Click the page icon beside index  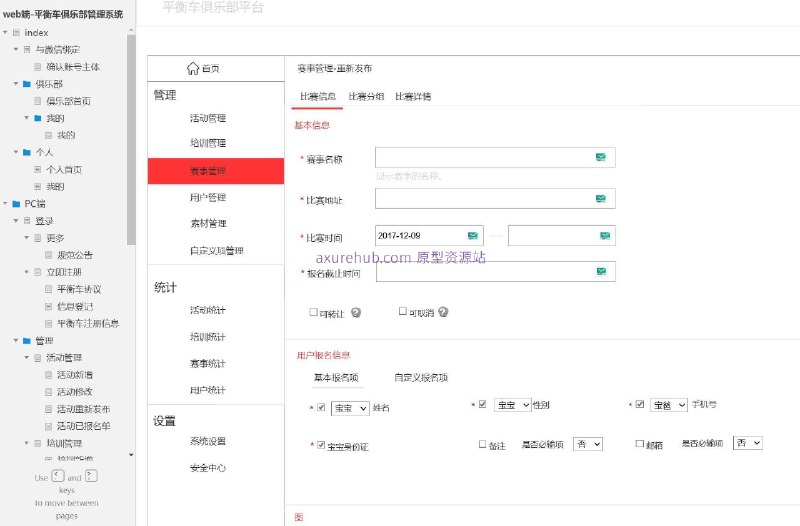tap(16, 33)
